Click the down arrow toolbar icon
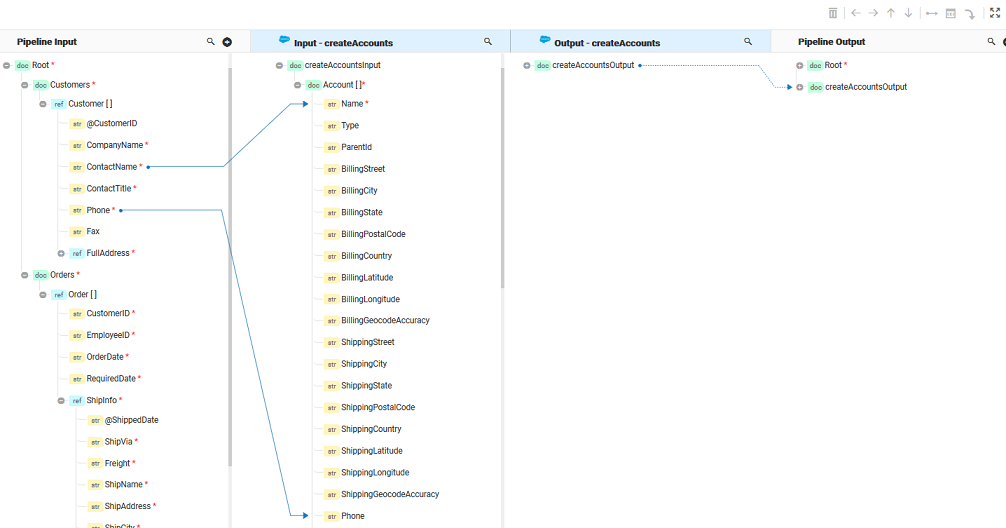 coord(908,13)
